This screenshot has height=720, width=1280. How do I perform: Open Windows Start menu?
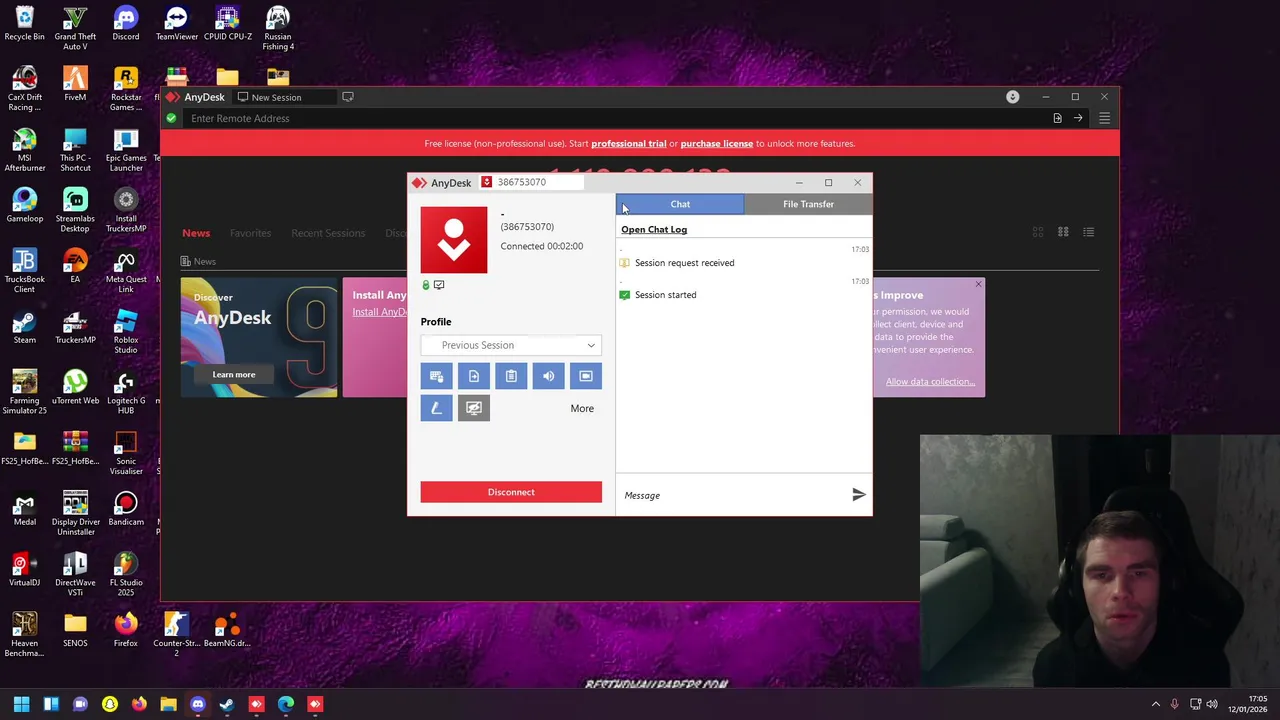(x=21, y=704)
